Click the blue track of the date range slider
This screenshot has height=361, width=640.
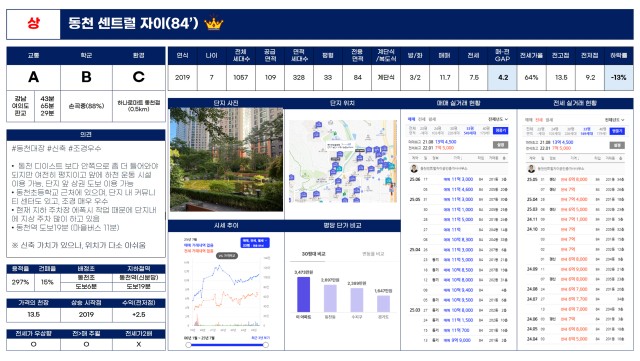tap(227, 345)
